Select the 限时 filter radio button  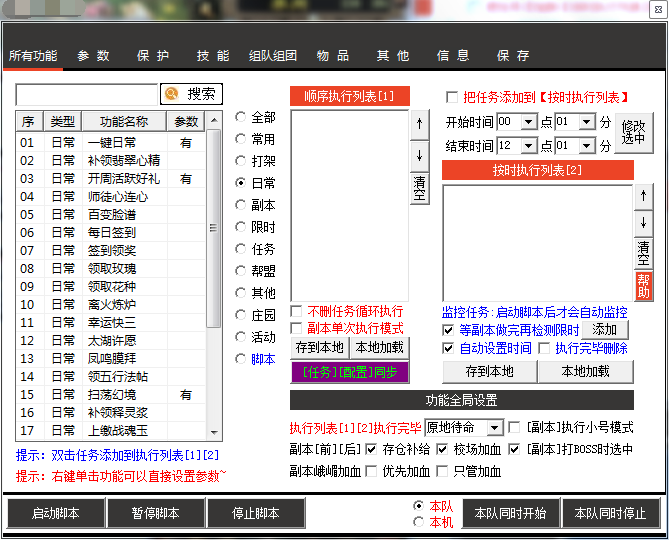coord(241,227)
